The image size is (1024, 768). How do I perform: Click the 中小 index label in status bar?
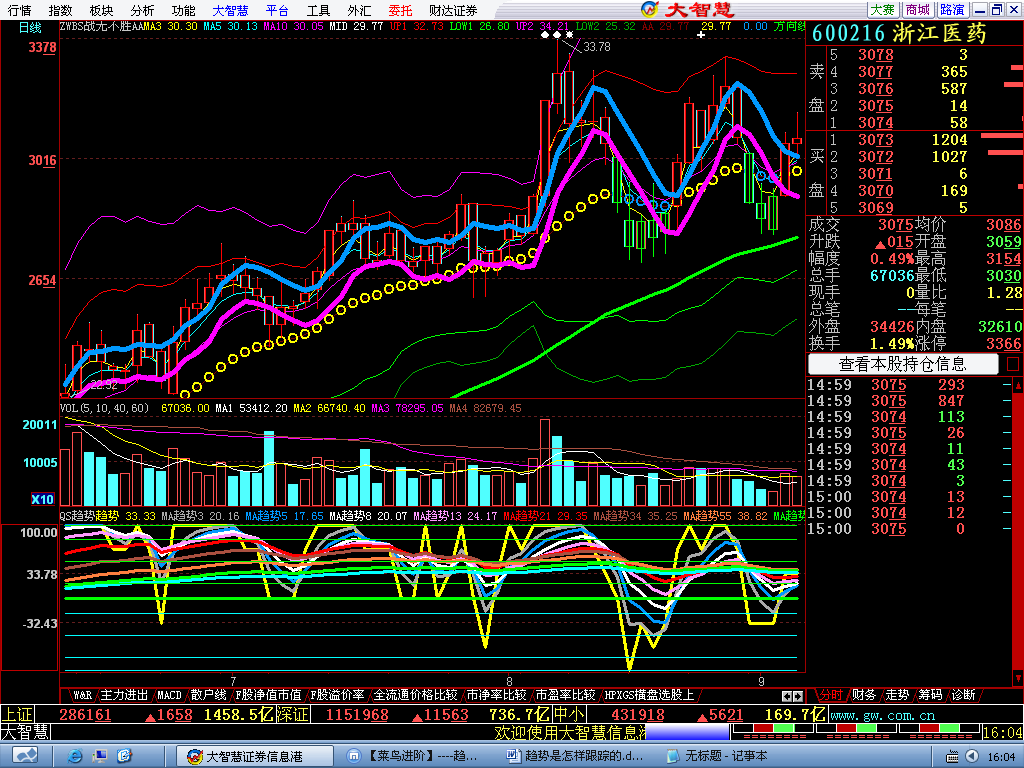click(x=569, y=714)
